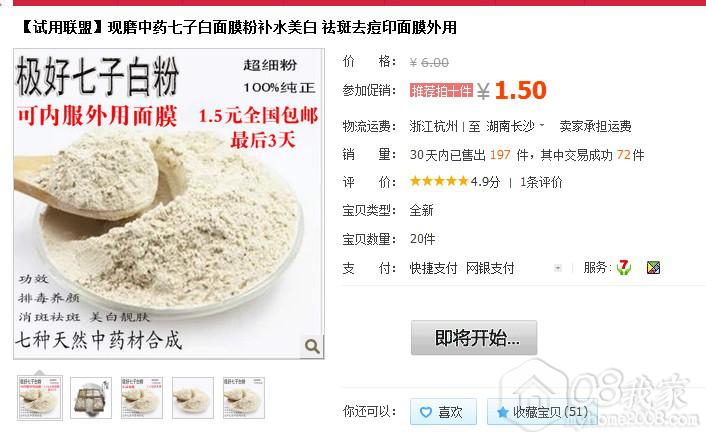Click the magnifier zoom icon on product image
706x437 pixels.
(x=312, y=346)
